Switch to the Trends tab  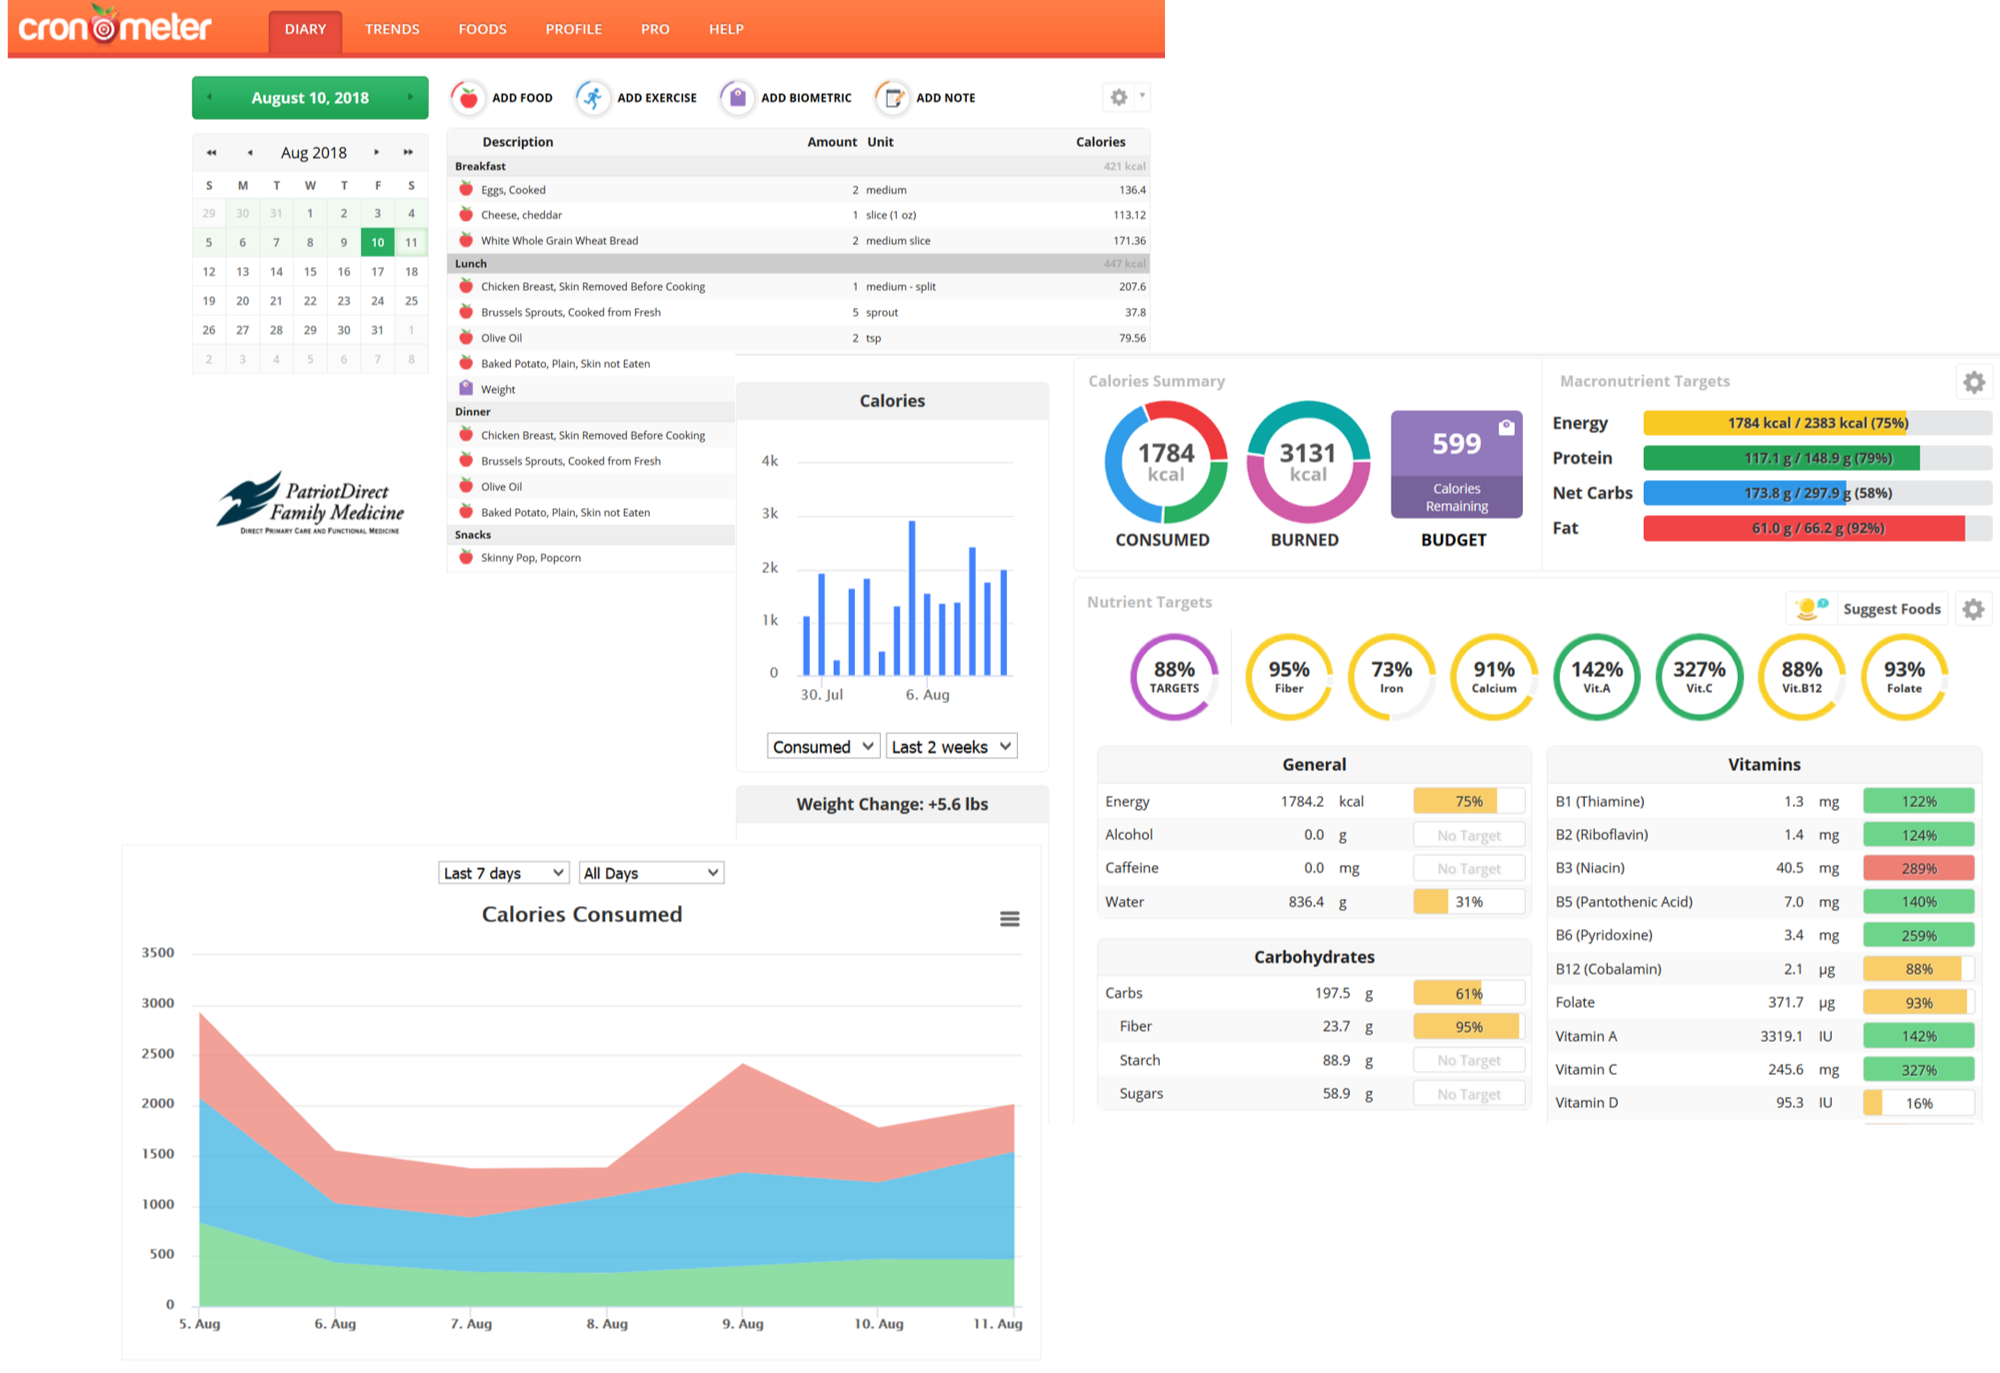(x=392, y=29)
